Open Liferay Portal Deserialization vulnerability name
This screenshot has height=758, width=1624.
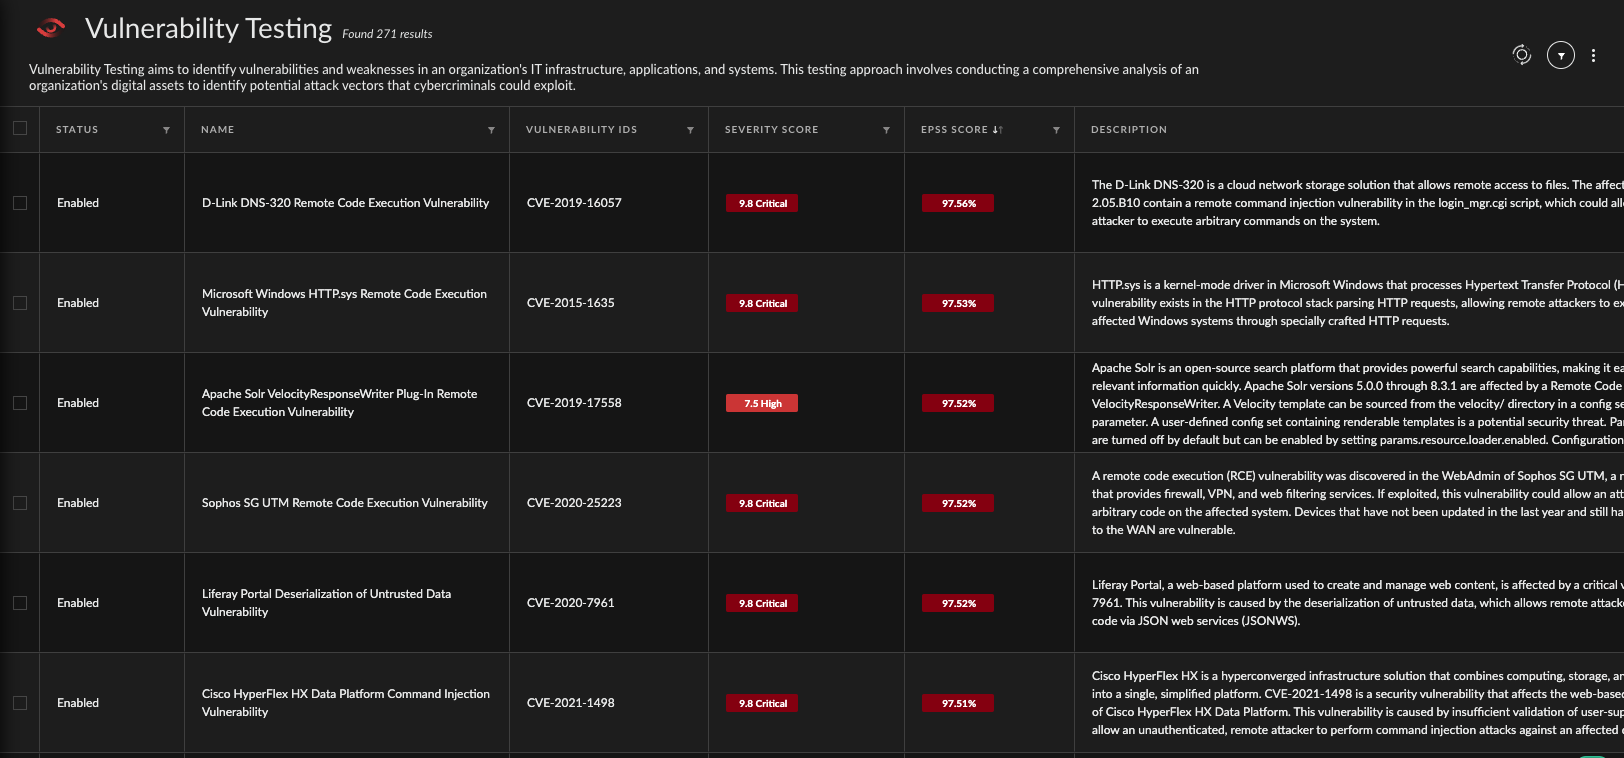pos(326,603)
